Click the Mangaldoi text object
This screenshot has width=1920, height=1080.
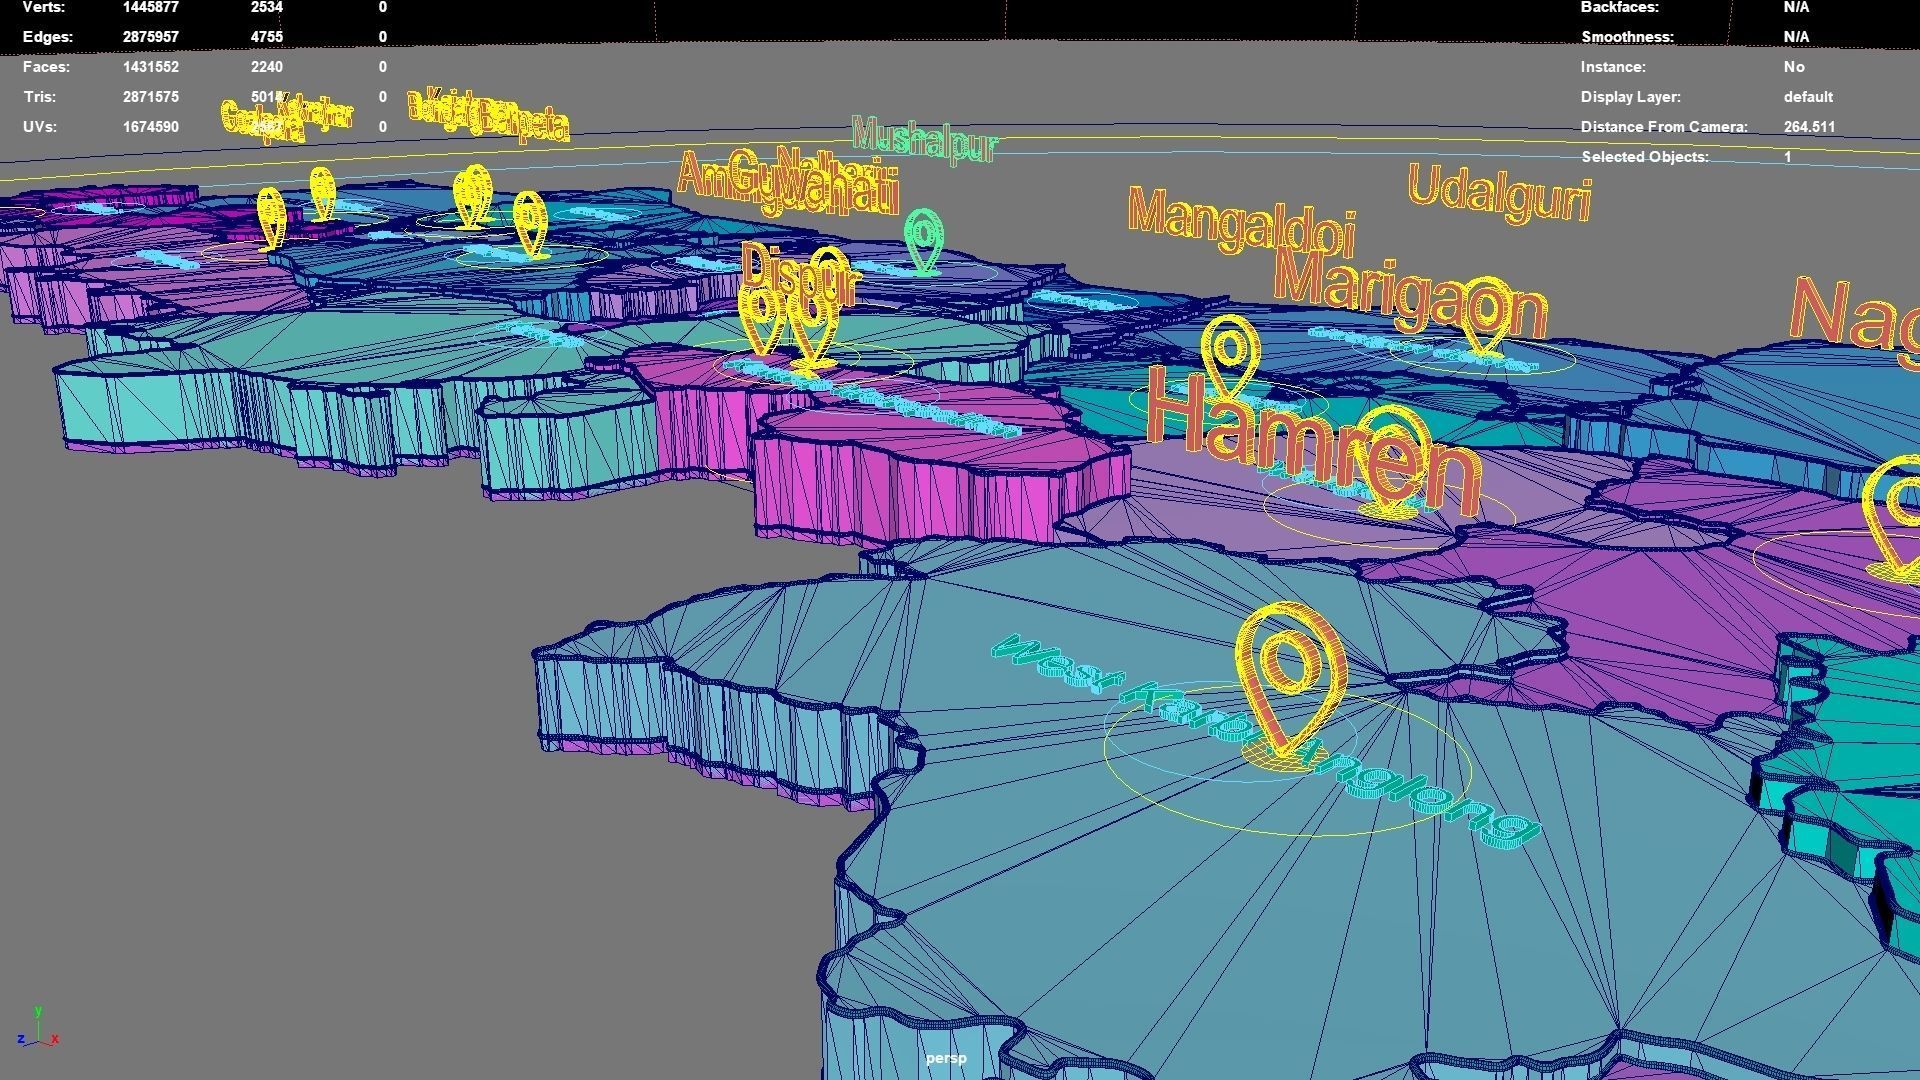(x=1240, y=223)
